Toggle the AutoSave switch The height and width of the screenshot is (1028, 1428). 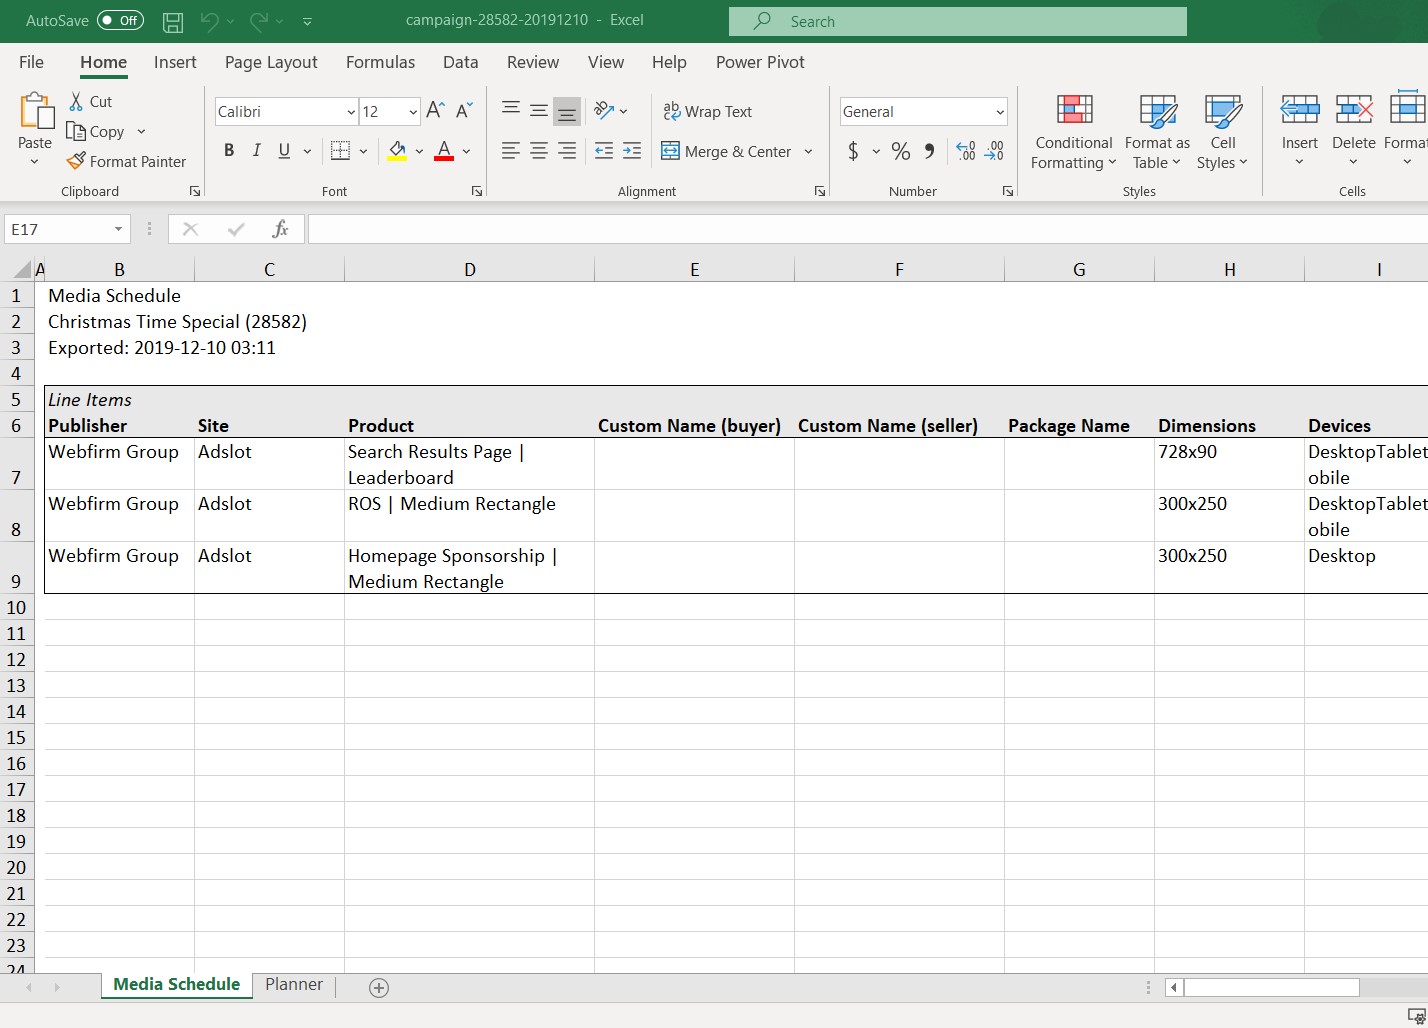pos(121,21)
